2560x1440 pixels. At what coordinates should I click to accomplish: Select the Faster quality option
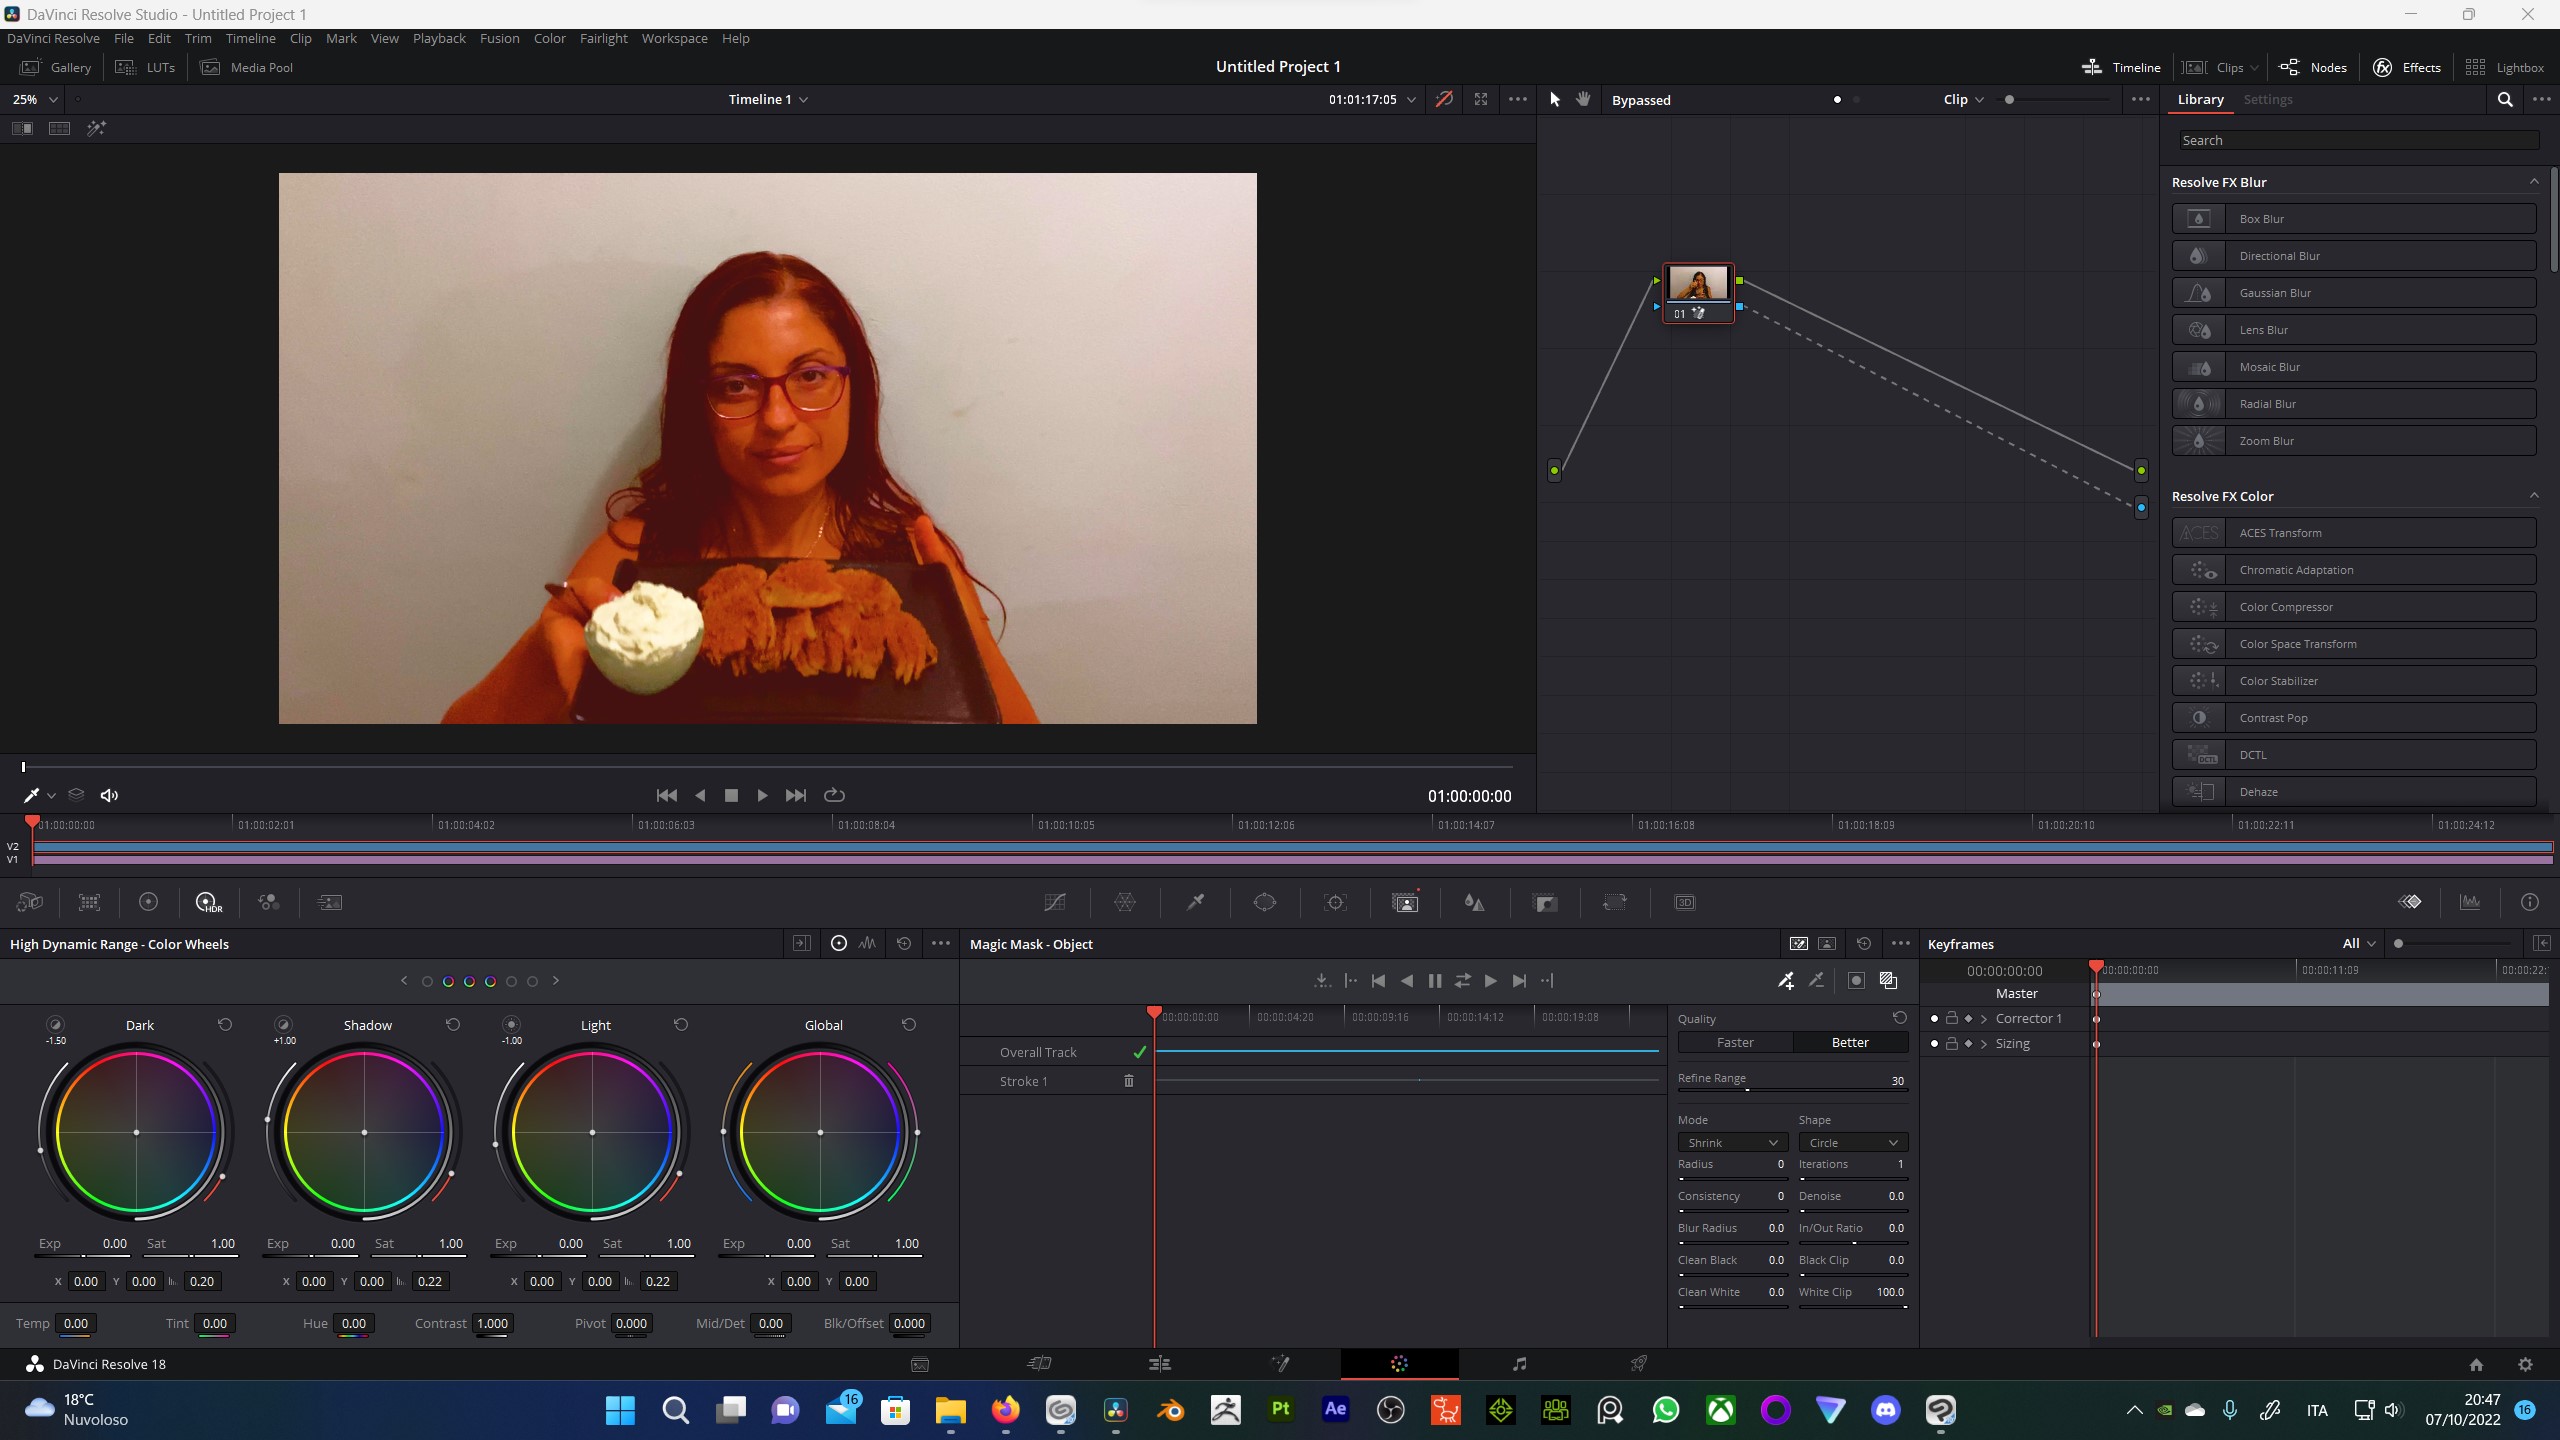click(1735, 1042)
